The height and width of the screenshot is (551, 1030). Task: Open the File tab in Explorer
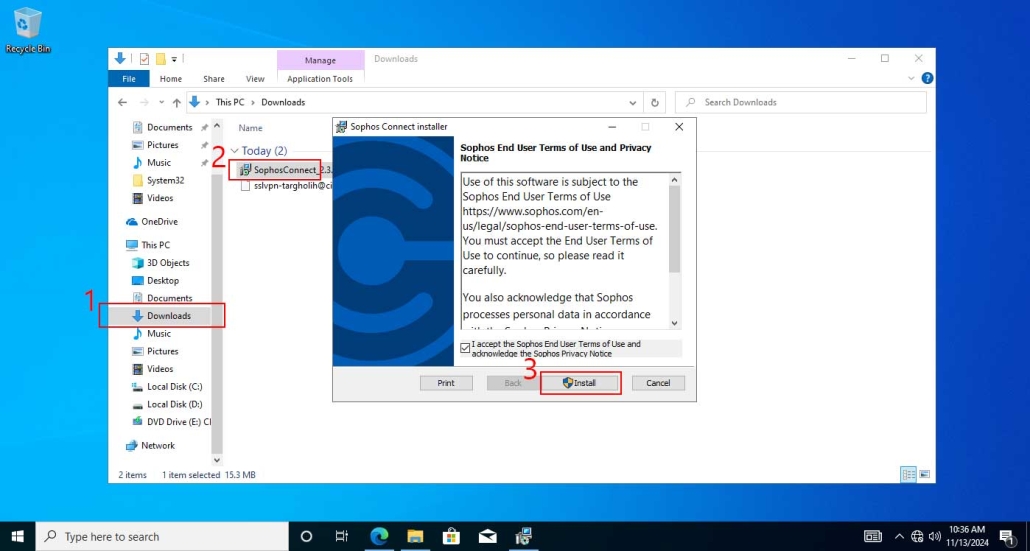click(x=129, y=79)
